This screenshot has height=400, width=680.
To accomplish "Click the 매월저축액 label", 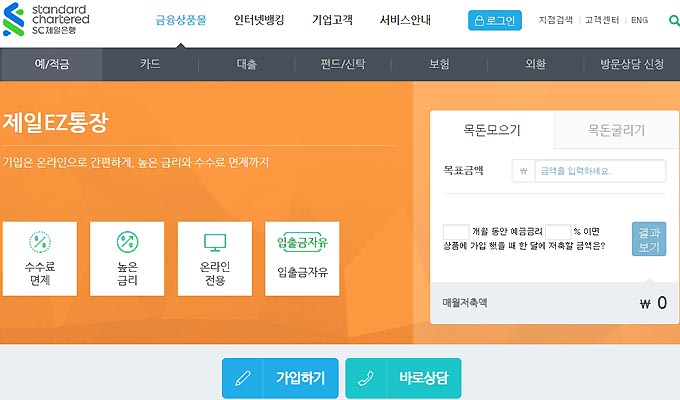I will (465, 302).
